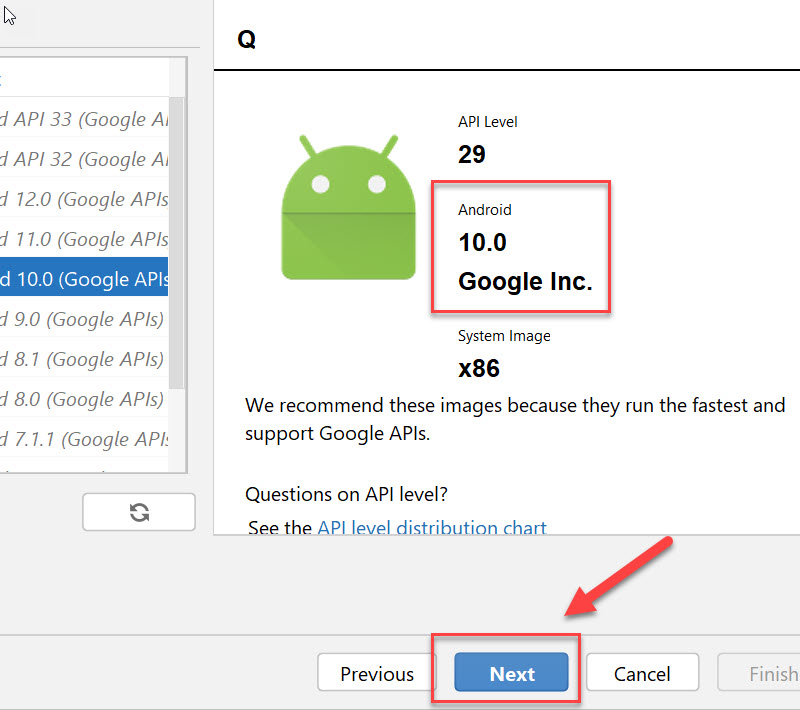Click the refresh icon button below the list
Screen dimensions: 800x710
tap(139, 512)
